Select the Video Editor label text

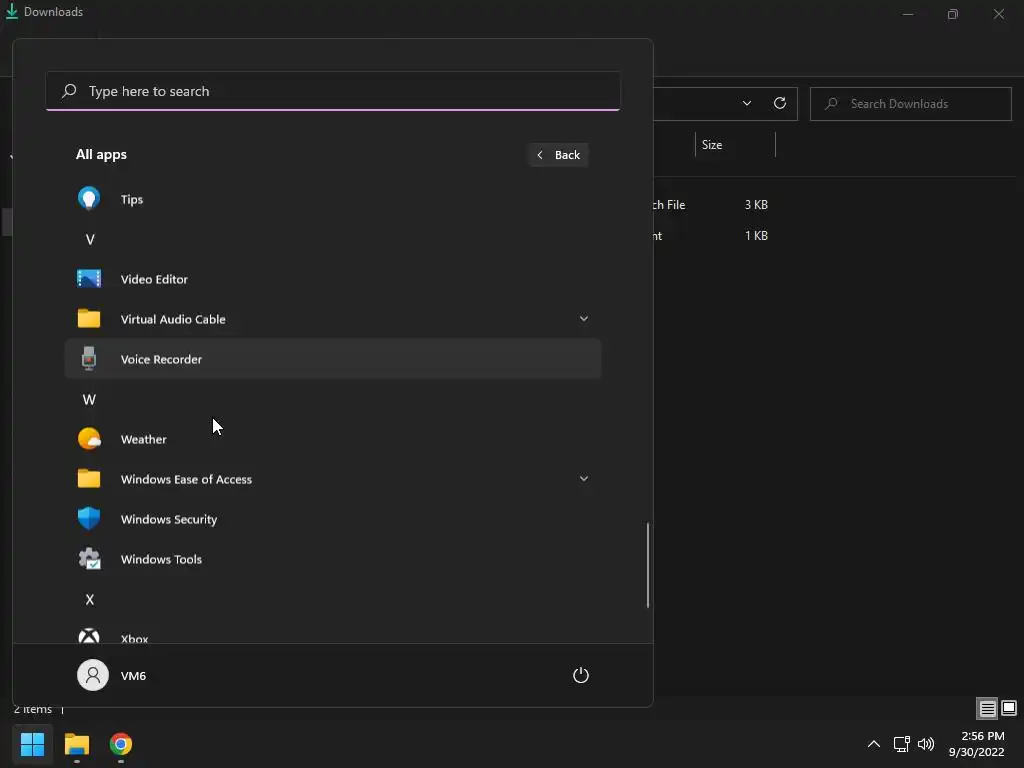pyautogui.click(x=154, y=279)
